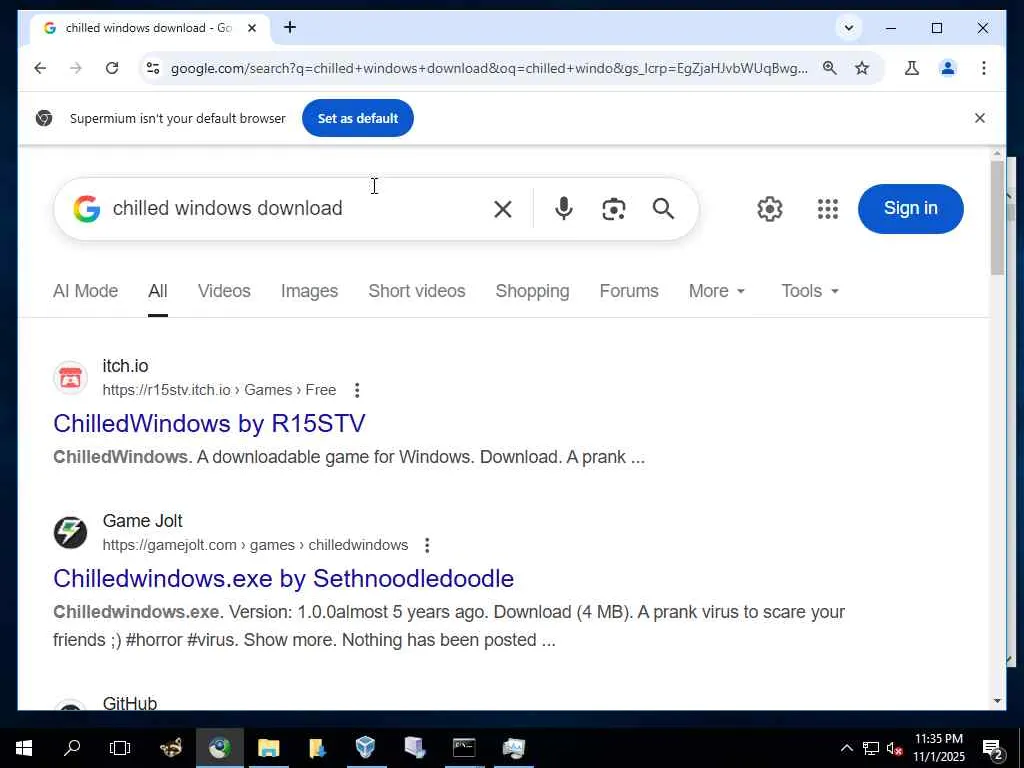
Task: Open the Windows Start menu
Action: pos(24,748)
